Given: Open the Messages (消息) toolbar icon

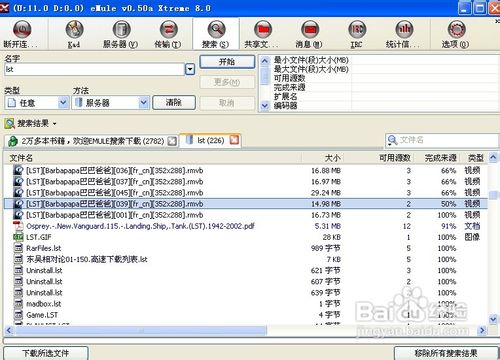Looking at the screenshot, I should pyautogui.click(x=310, y=29).
